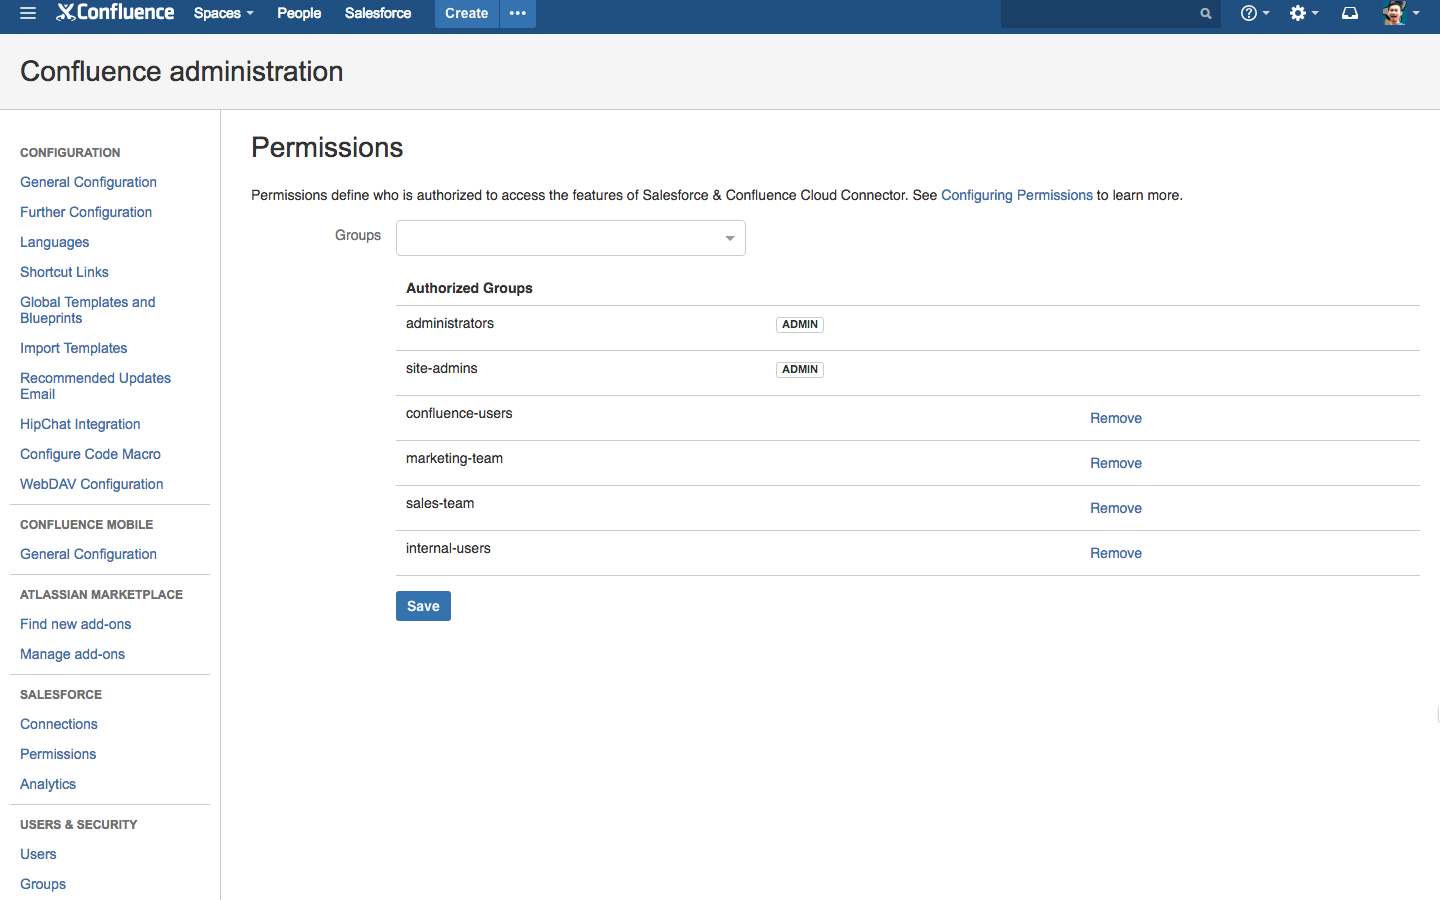
Task: Click the administrators group name
Action: click(x=450, y=323)
